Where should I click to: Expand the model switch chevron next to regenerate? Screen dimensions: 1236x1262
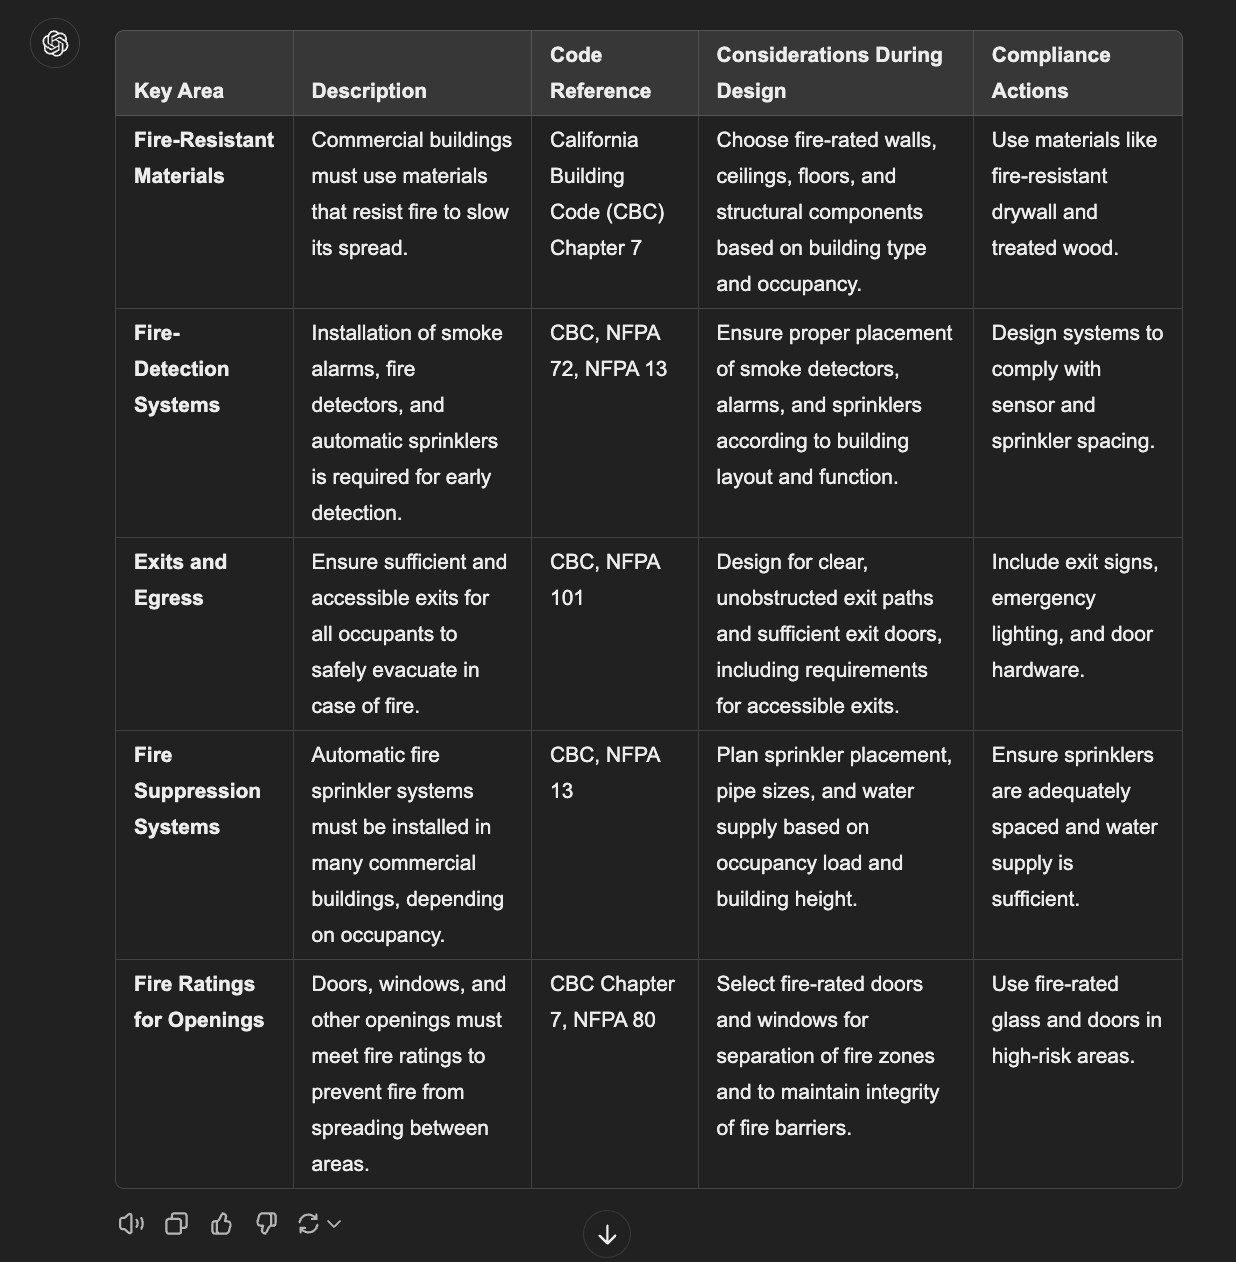(x=334, y=1223)
